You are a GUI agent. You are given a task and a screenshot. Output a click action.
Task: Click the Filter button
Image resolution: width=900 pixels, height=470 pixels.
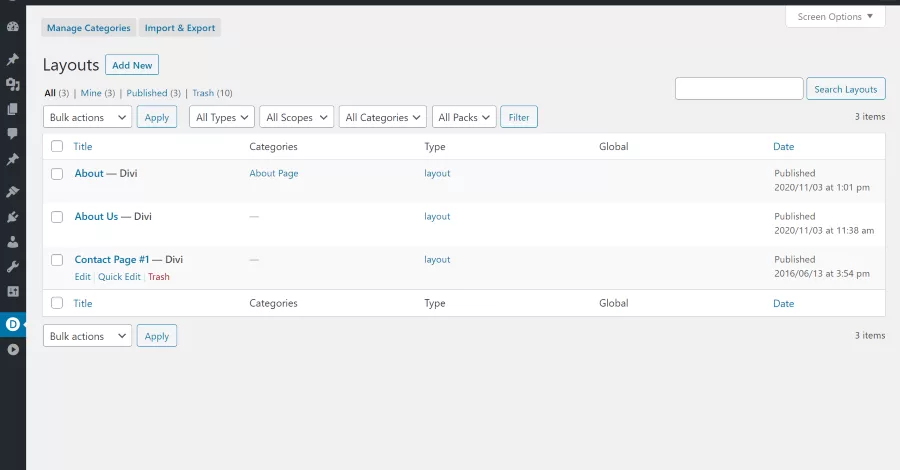pyautogui.click(x=519, y=117)
